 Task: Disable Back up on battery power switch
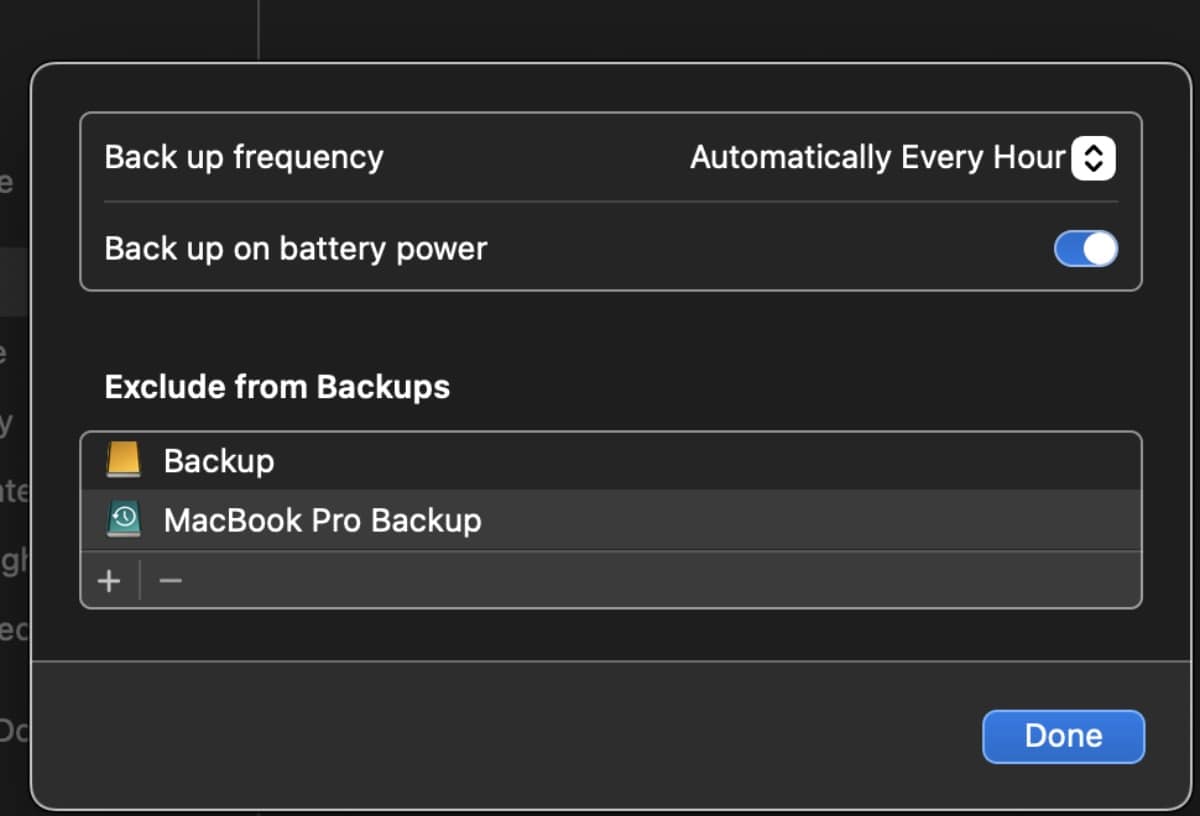point(1086,249)
